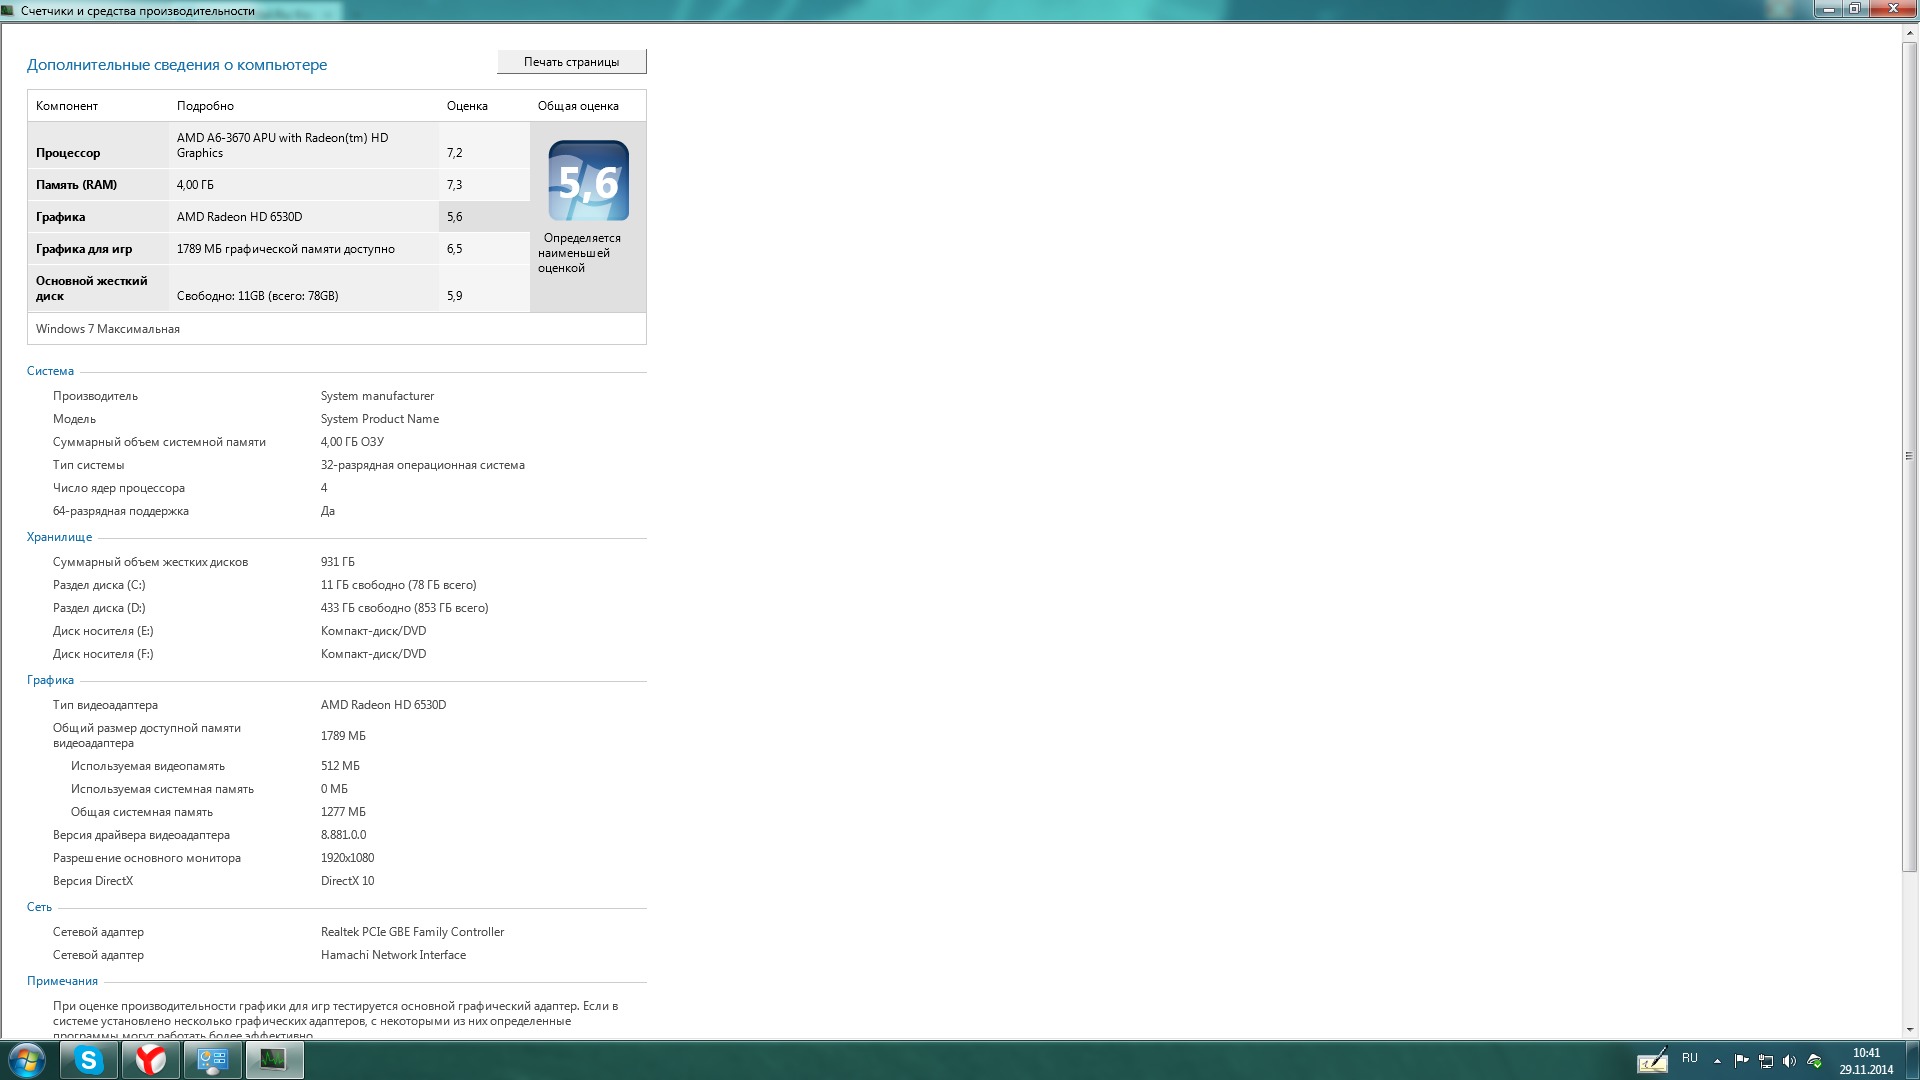This screenshot has width=1920, height=1080.
Task: Click the Windows 7 Максимальная edition text
Action: point(108,329)
